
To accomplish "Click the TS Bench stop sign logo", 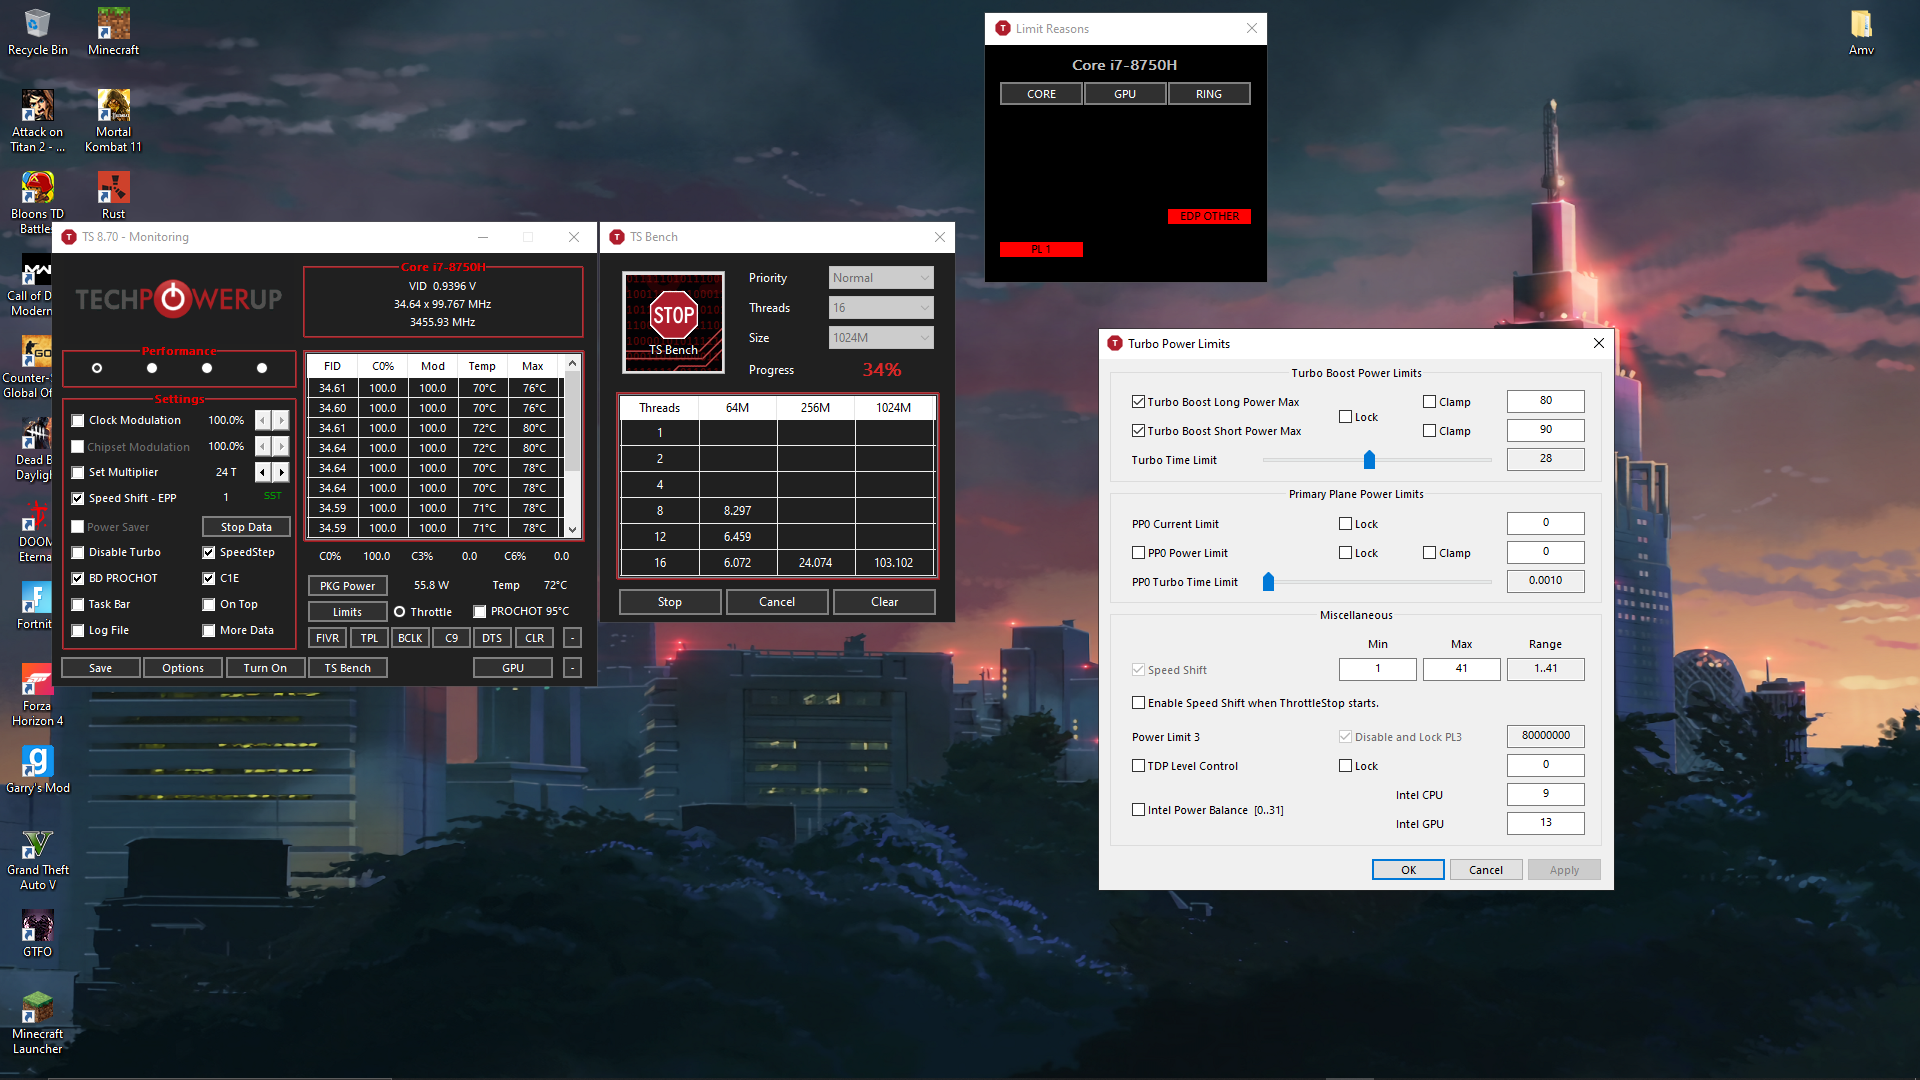I will tap(673, 322).
